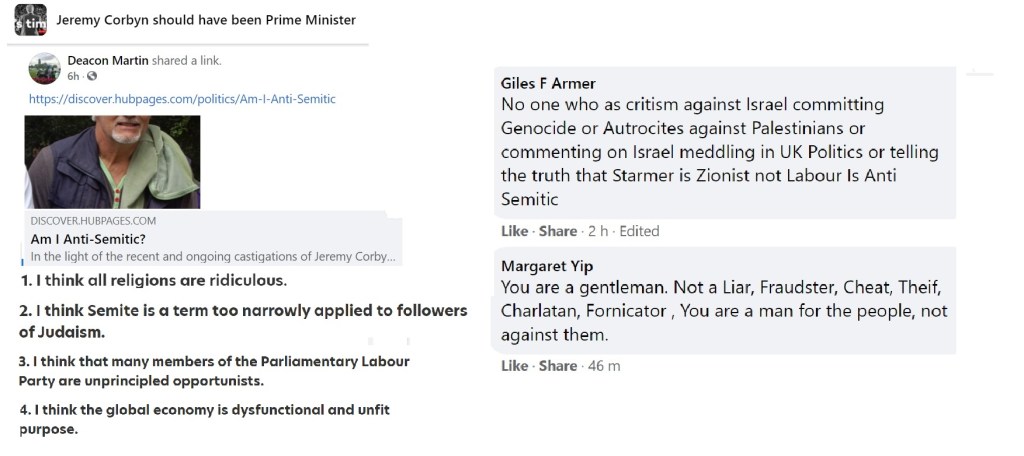Open Deacon Martin's profile name link
This screenshot has width=1024, height=456.
(x=108, y=61)
